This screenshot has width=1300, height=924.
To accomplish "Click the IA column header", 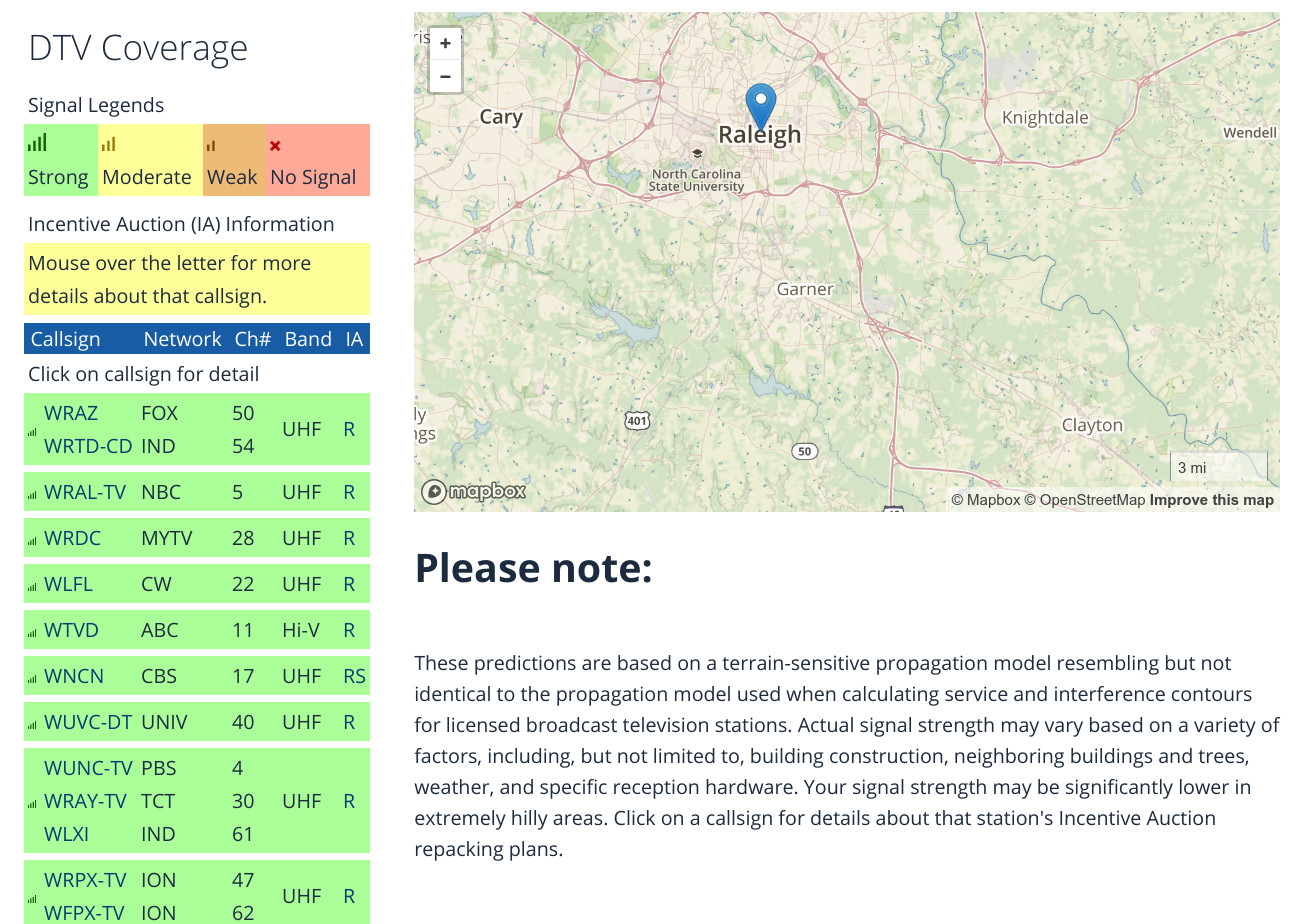I will pyautogui.click(x=354, y=339).
